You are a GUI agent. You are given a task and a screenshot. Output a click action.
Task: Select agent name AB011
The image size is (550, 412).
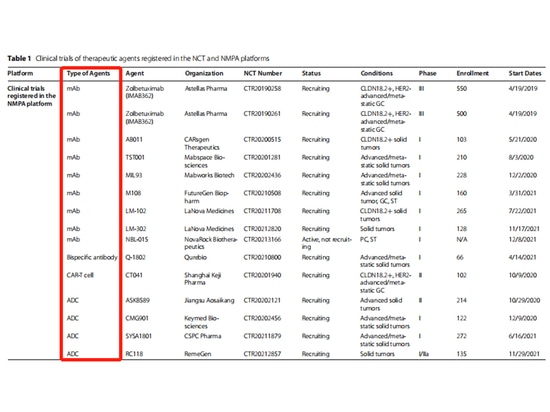(x=134, y=140)
